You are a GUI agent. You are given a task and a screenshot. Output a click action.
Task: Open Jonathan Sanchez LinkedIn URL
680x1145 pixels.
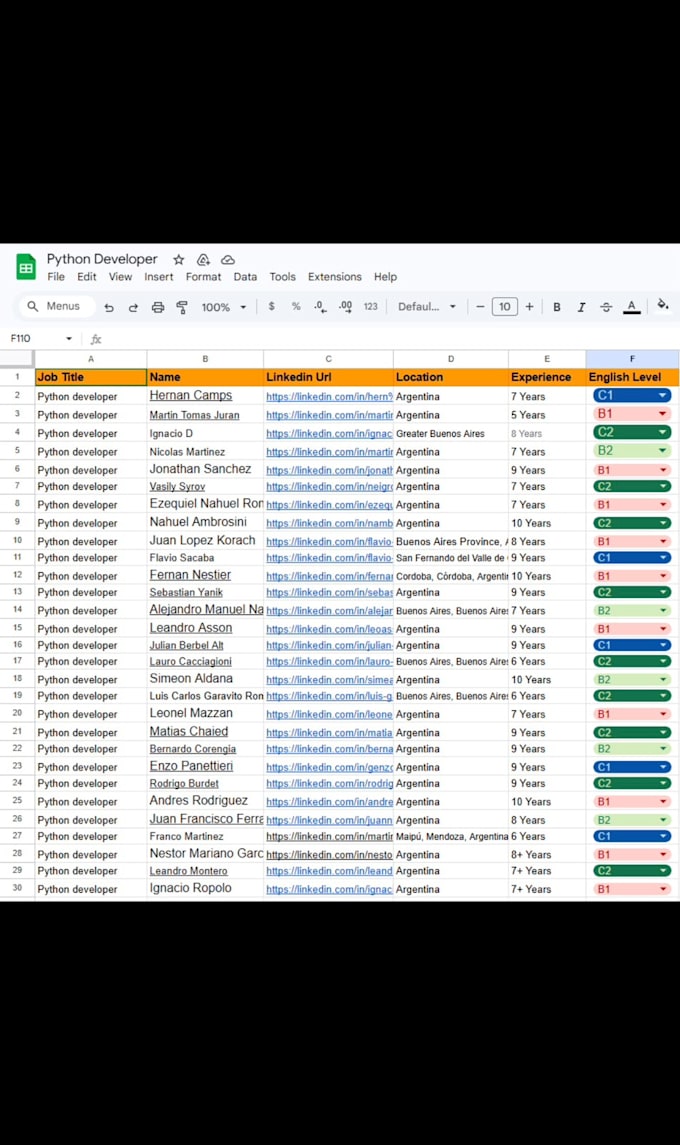(x=329, y=470)
